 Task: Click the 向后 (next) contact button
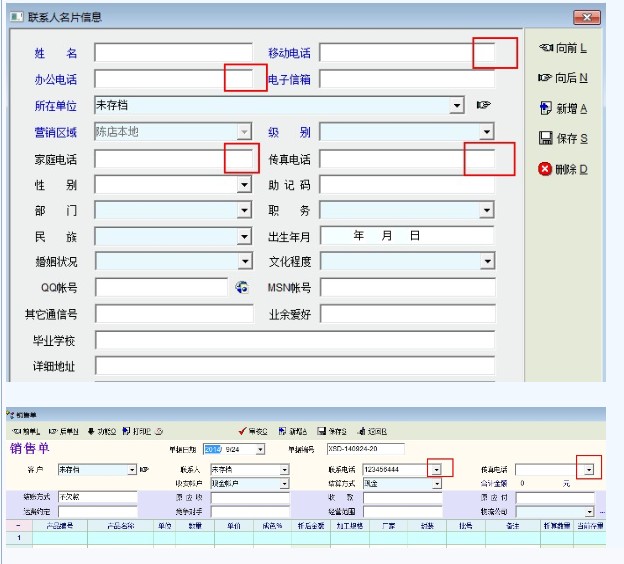point(562,77)
